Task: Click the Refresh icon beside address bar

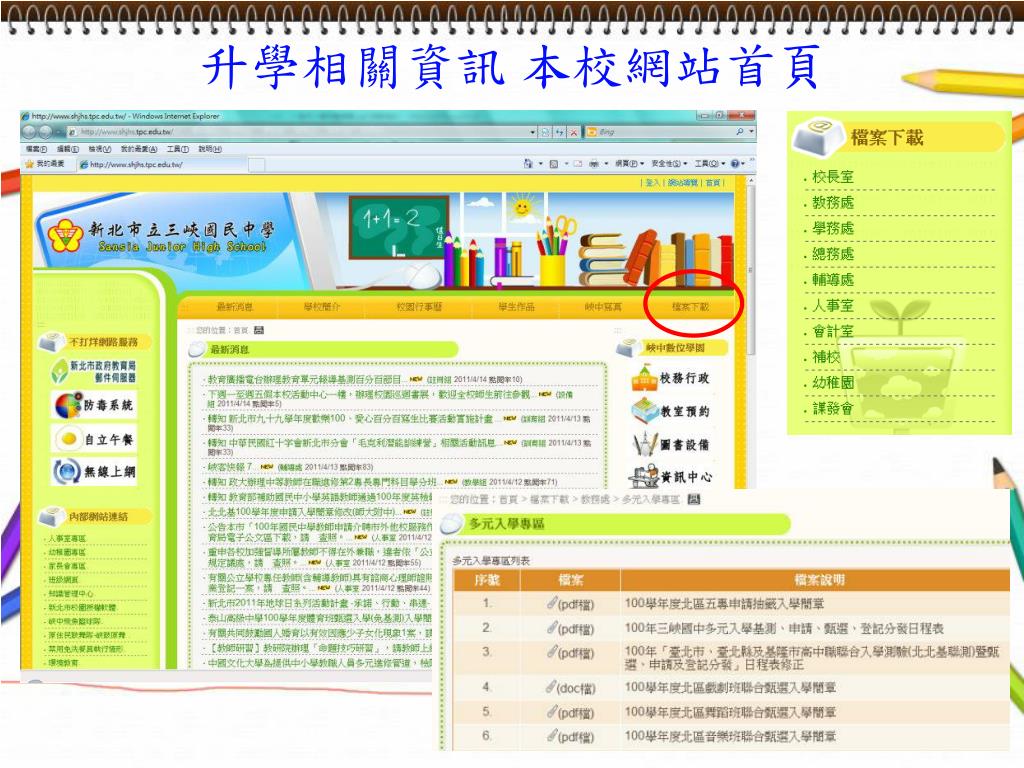Action: 560,132
